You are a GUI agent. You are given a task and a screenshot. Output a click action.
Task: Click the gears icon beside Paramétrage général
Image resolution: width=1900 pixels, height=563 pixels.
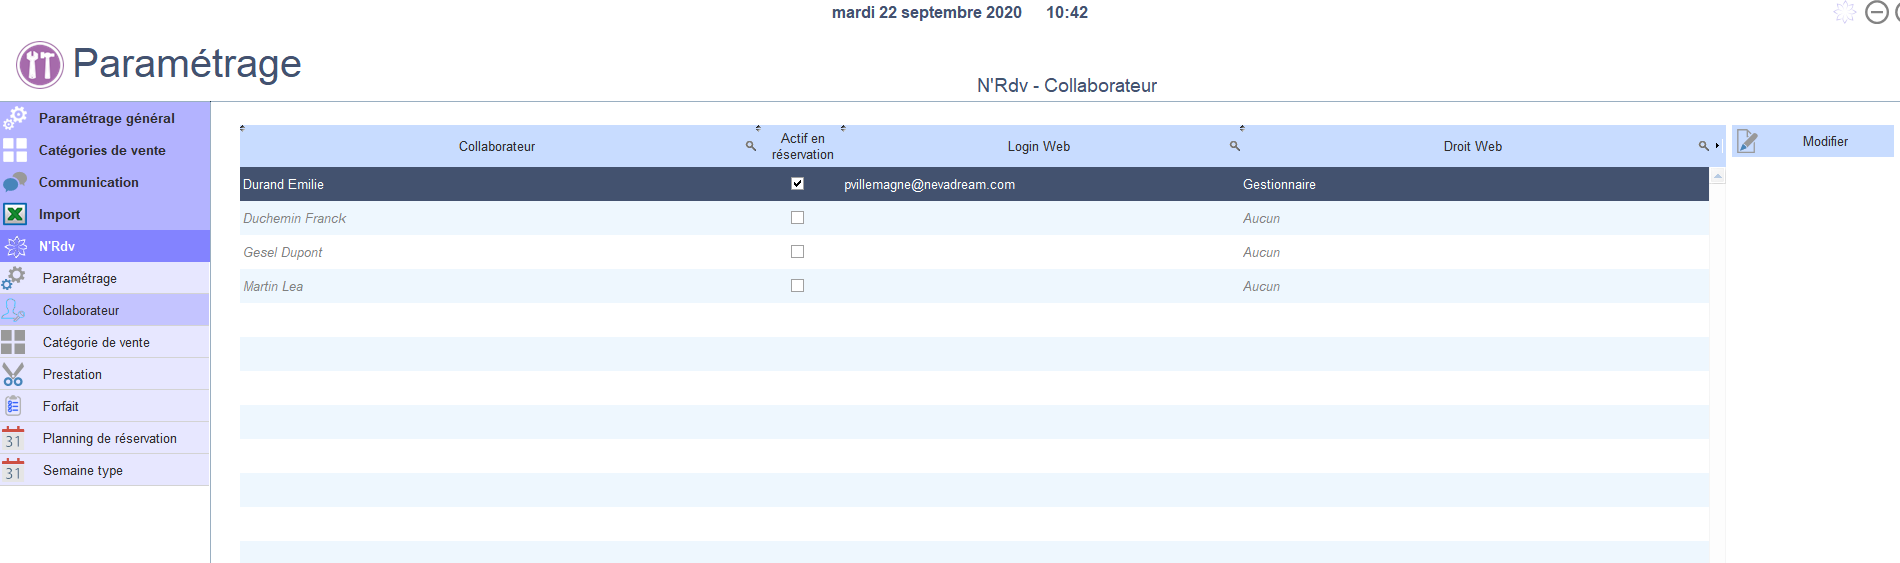(15, 118)
